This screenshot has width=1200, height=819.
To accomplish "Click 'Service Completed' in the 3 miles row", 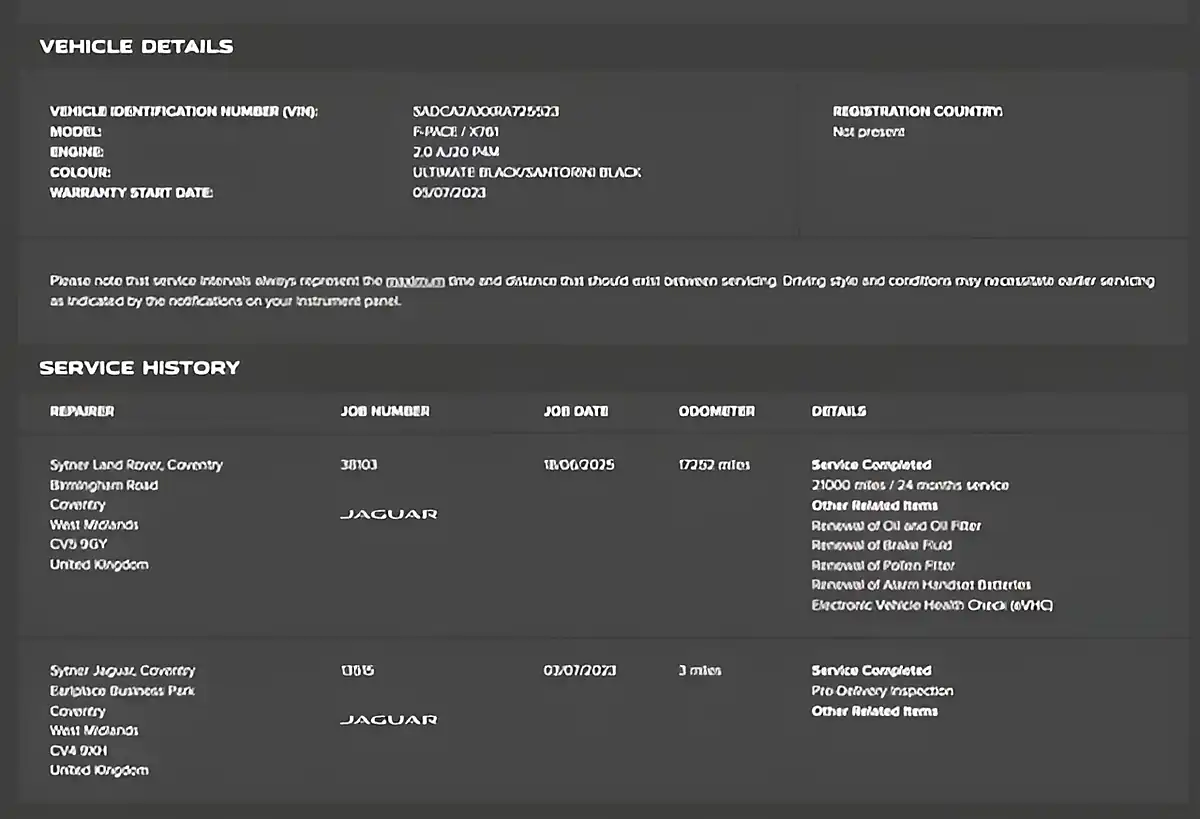I will pyautogui.click(x=871, y=671).
